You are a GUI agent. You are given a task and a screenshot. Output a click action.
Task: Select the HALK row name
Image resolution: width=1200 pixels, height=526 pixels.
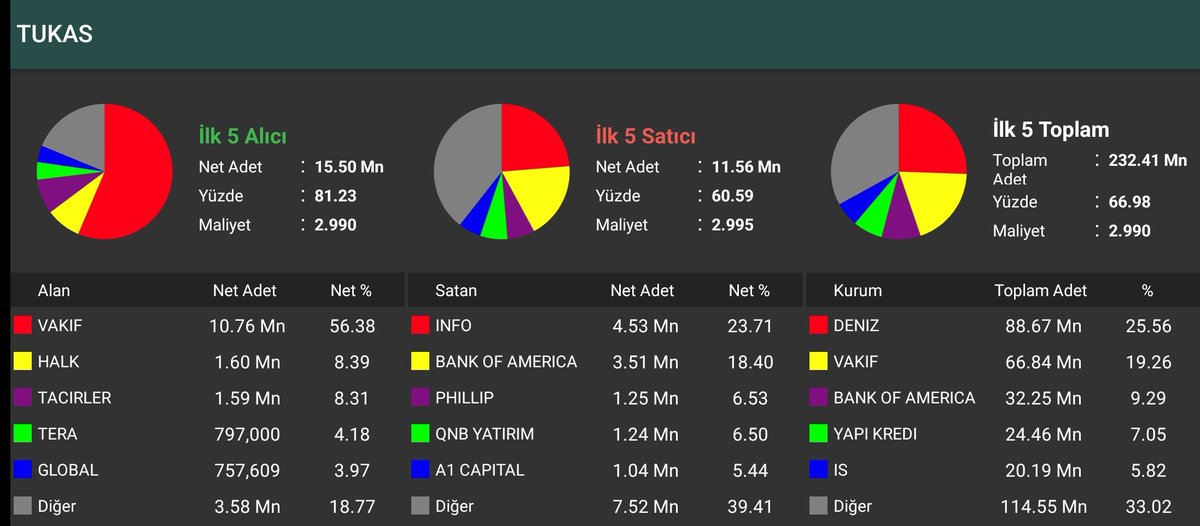point(59,362)
